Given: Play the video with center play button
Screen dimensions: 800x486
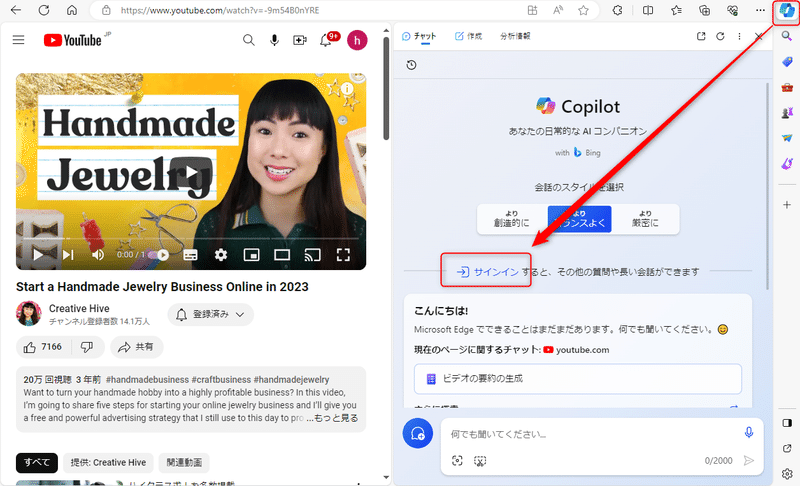Looking at the screenshot, I should [191, 172].
